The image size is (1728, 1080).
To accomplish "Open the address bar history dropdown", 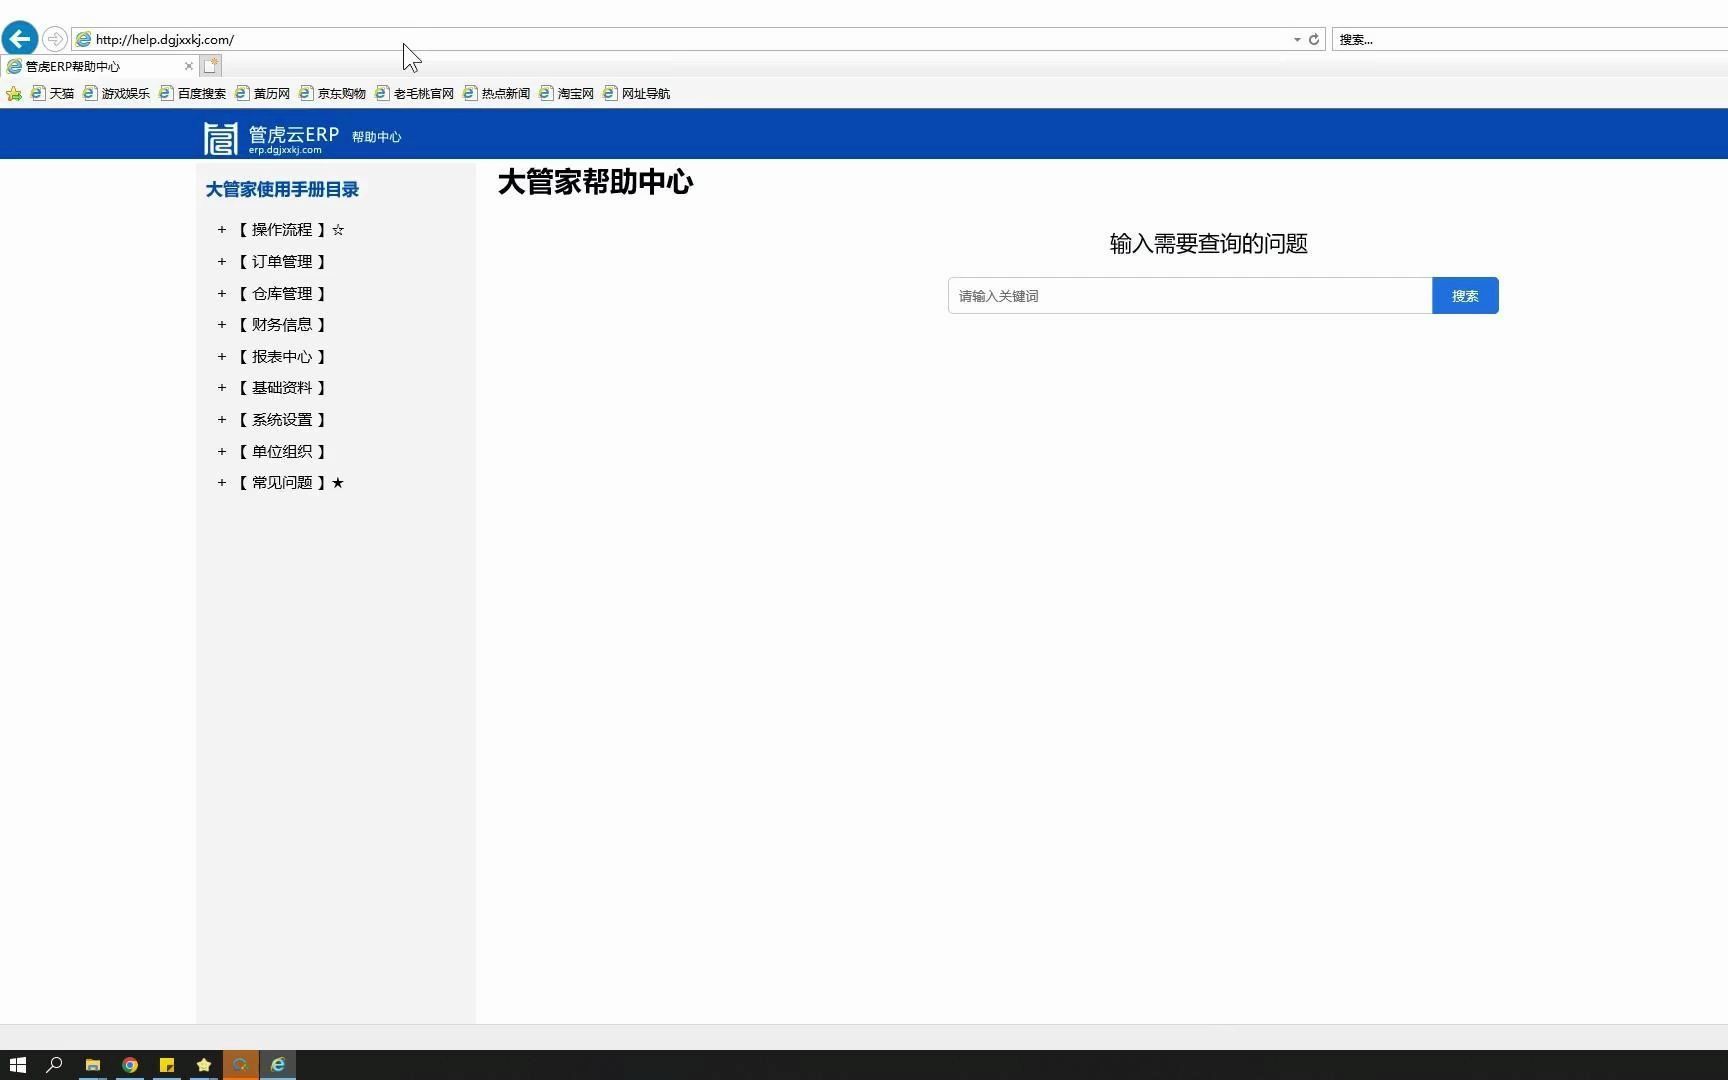I will coord(1297,39).
